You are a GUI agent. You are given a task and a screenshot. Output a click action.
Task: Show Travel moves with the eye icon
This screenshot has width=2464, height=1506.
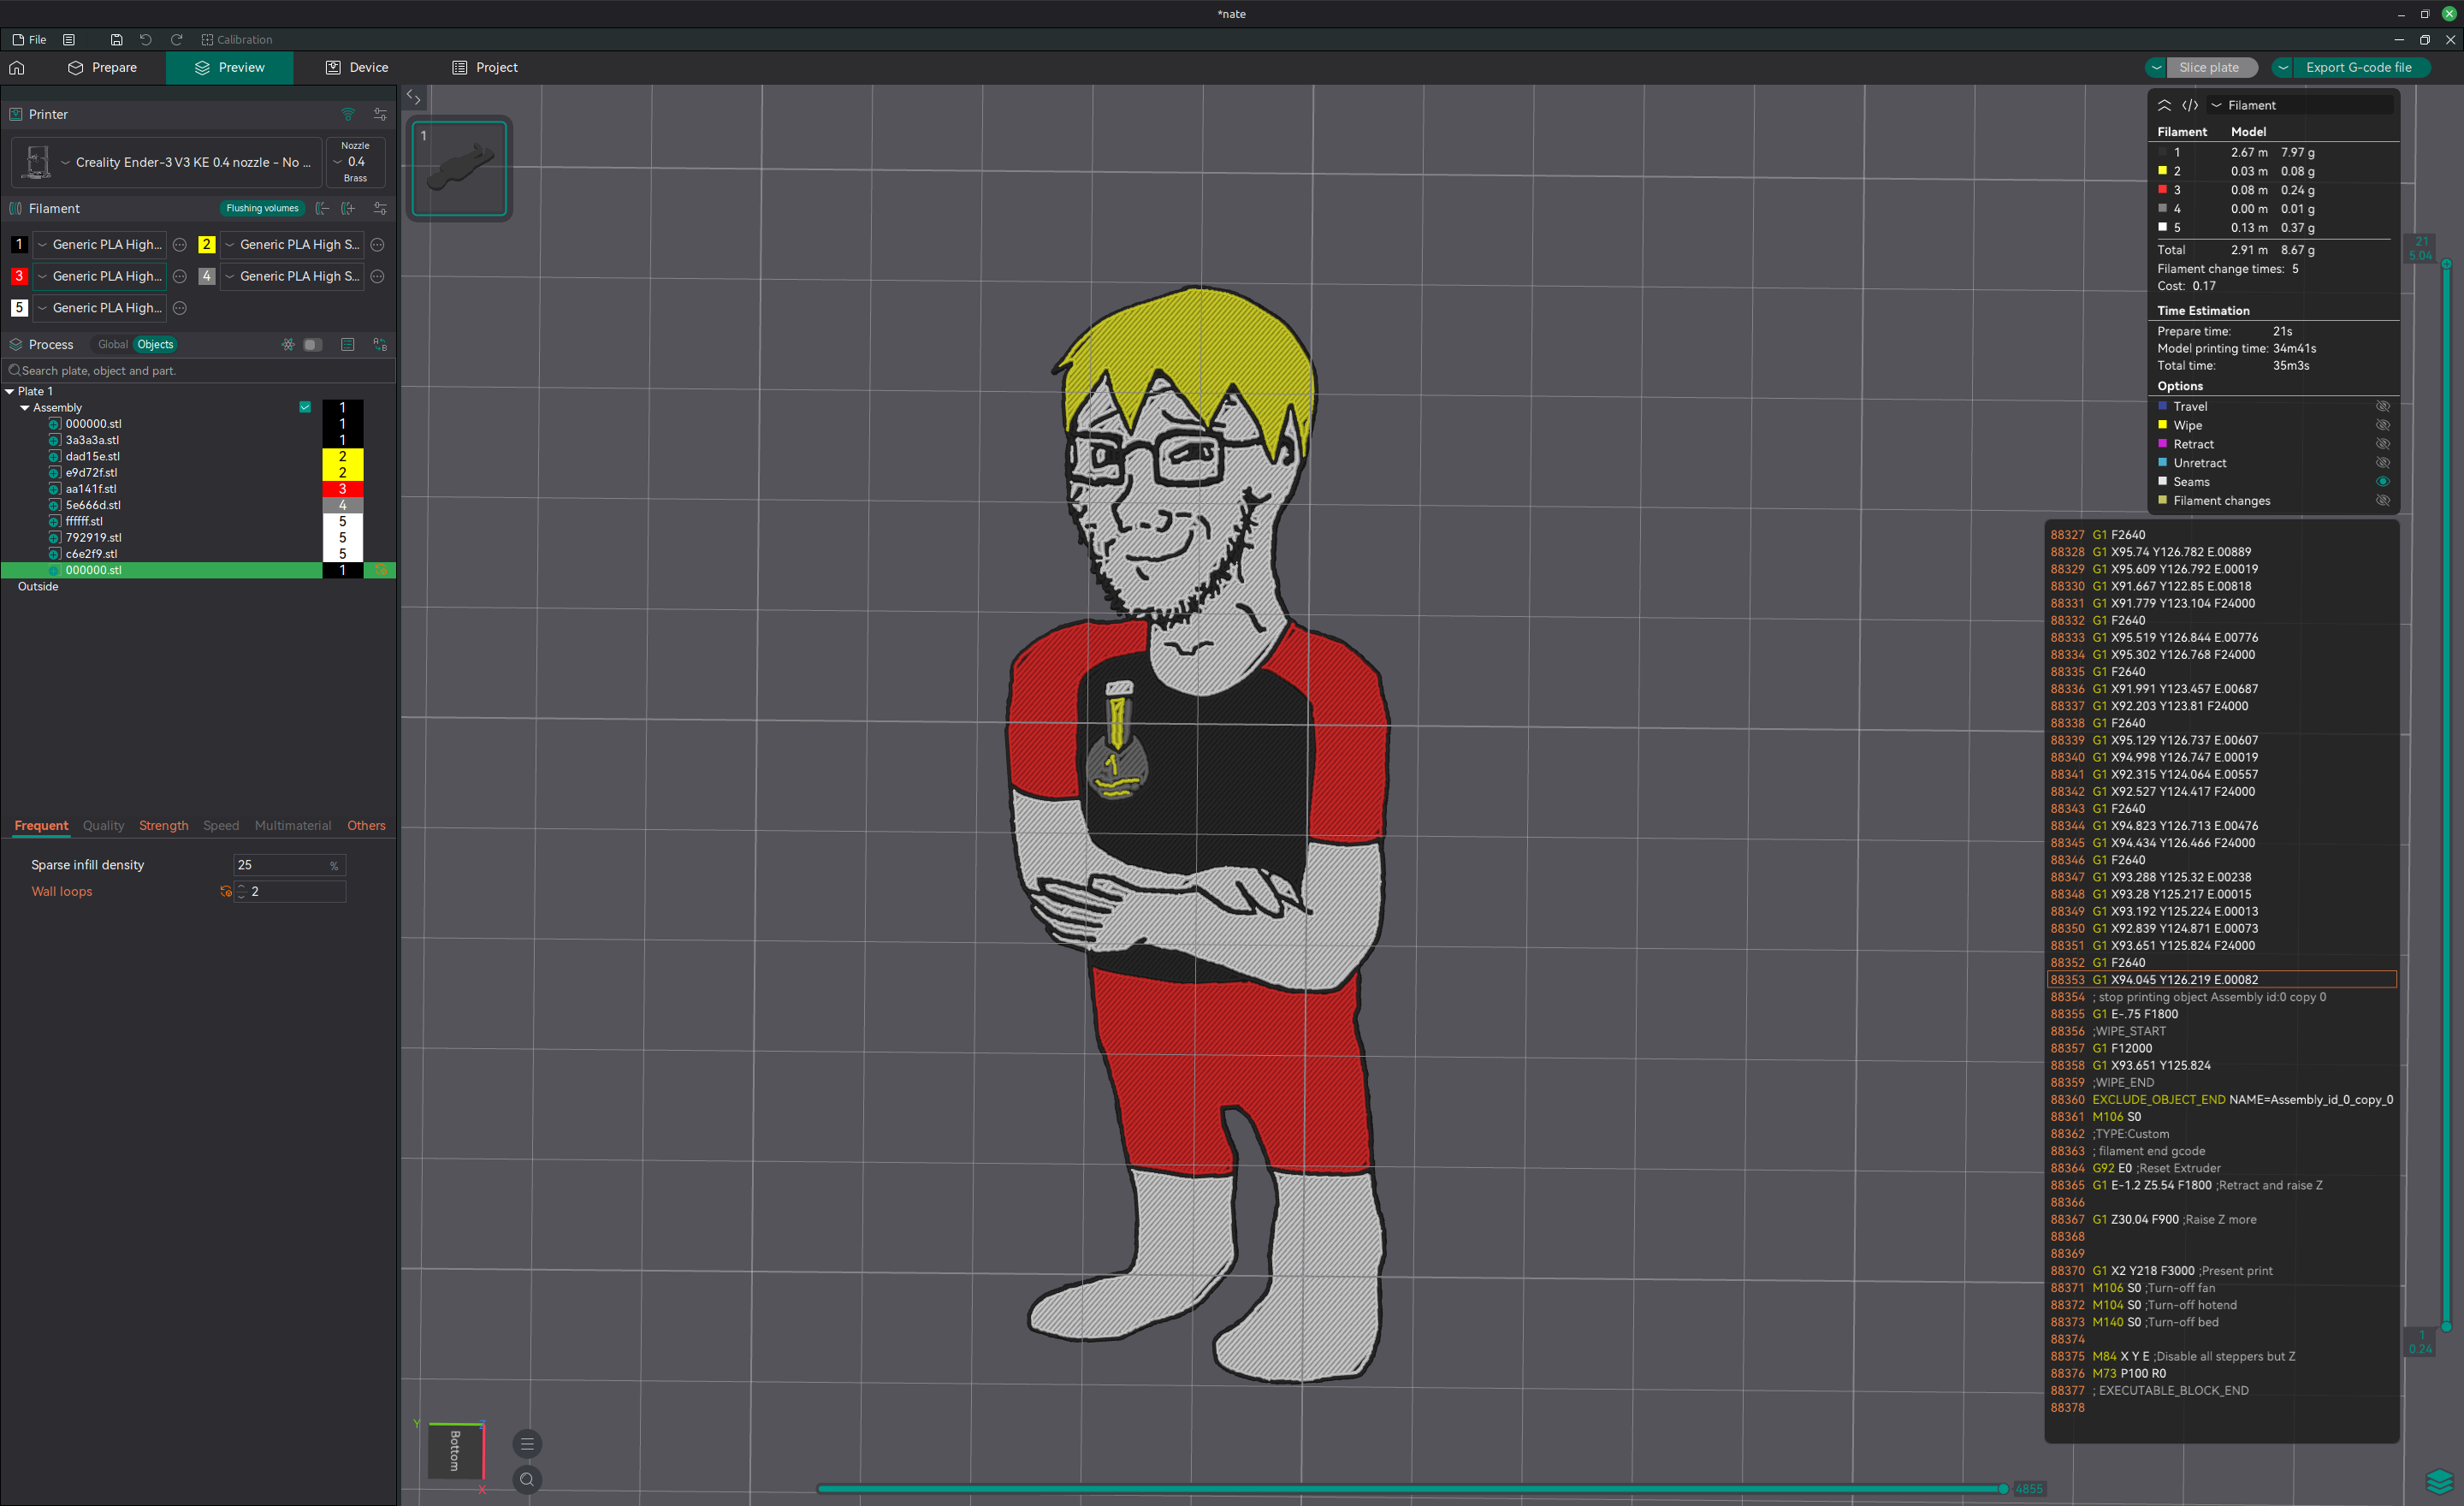point(2382,406)
